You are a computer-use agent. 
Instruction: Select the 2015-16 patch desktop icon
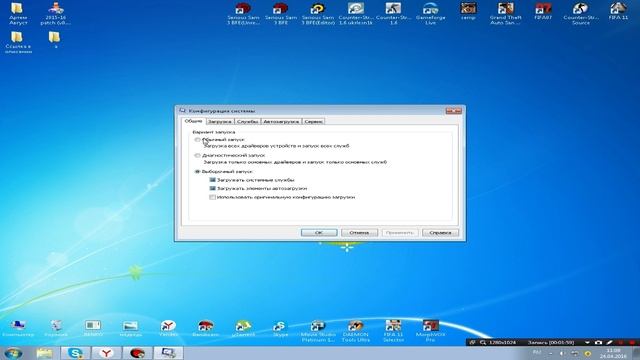[56, 13]
